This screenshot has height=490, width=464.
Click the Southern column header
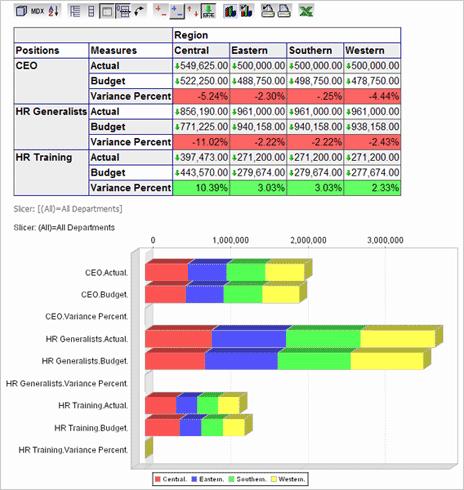point(315,51)
